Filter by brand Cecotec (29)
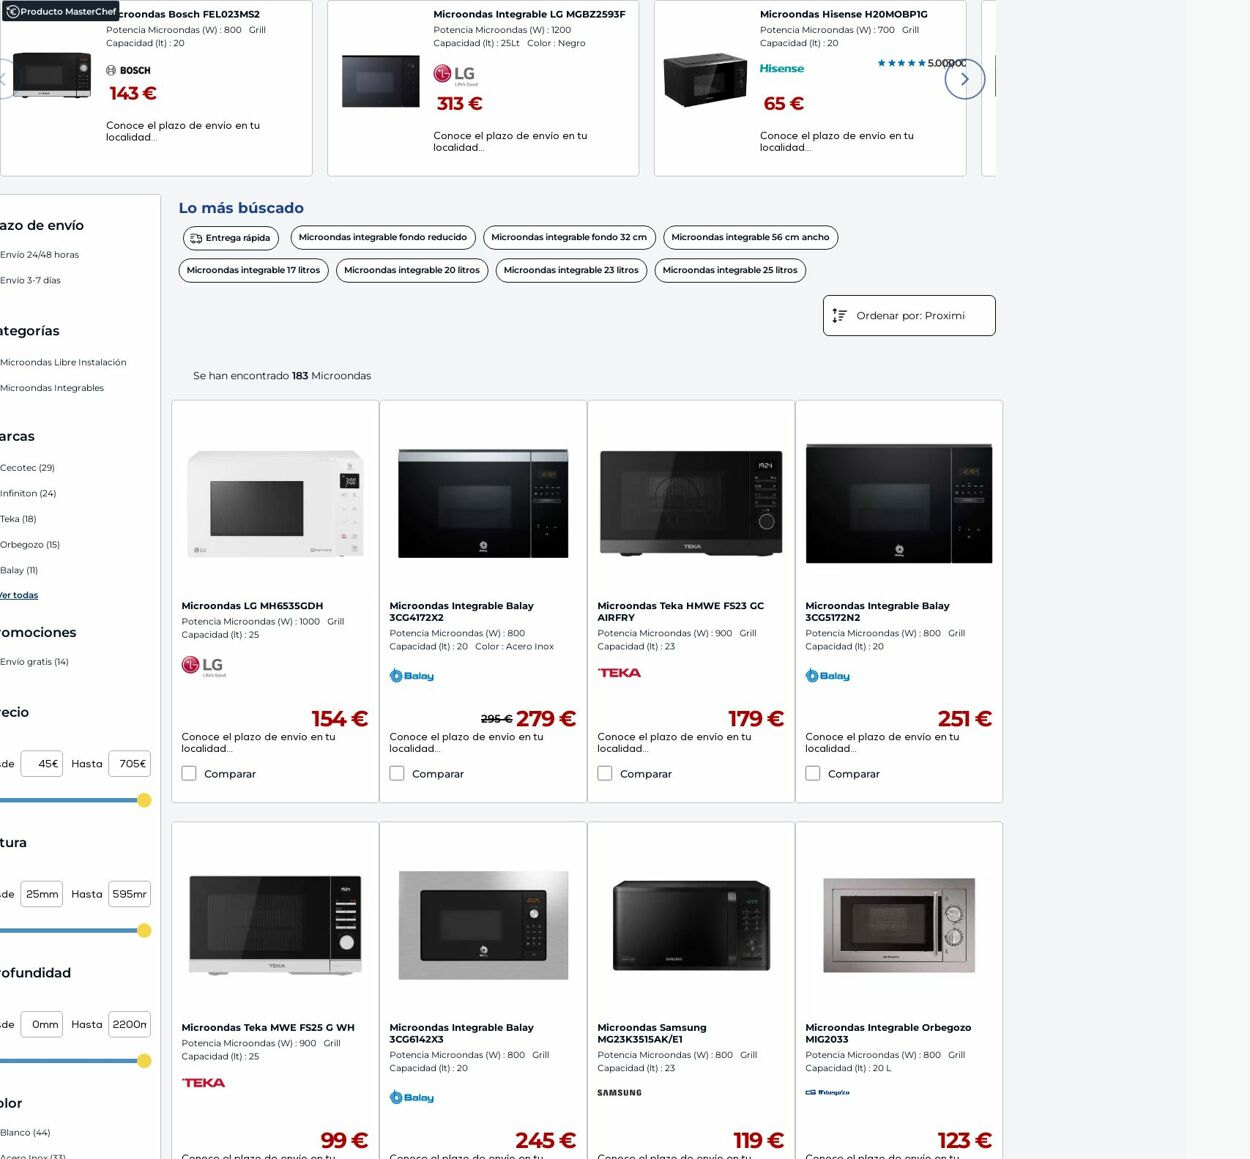The width and height of the screenshot is (1250, 1159). pyautogui.click(x=28, y=468)
